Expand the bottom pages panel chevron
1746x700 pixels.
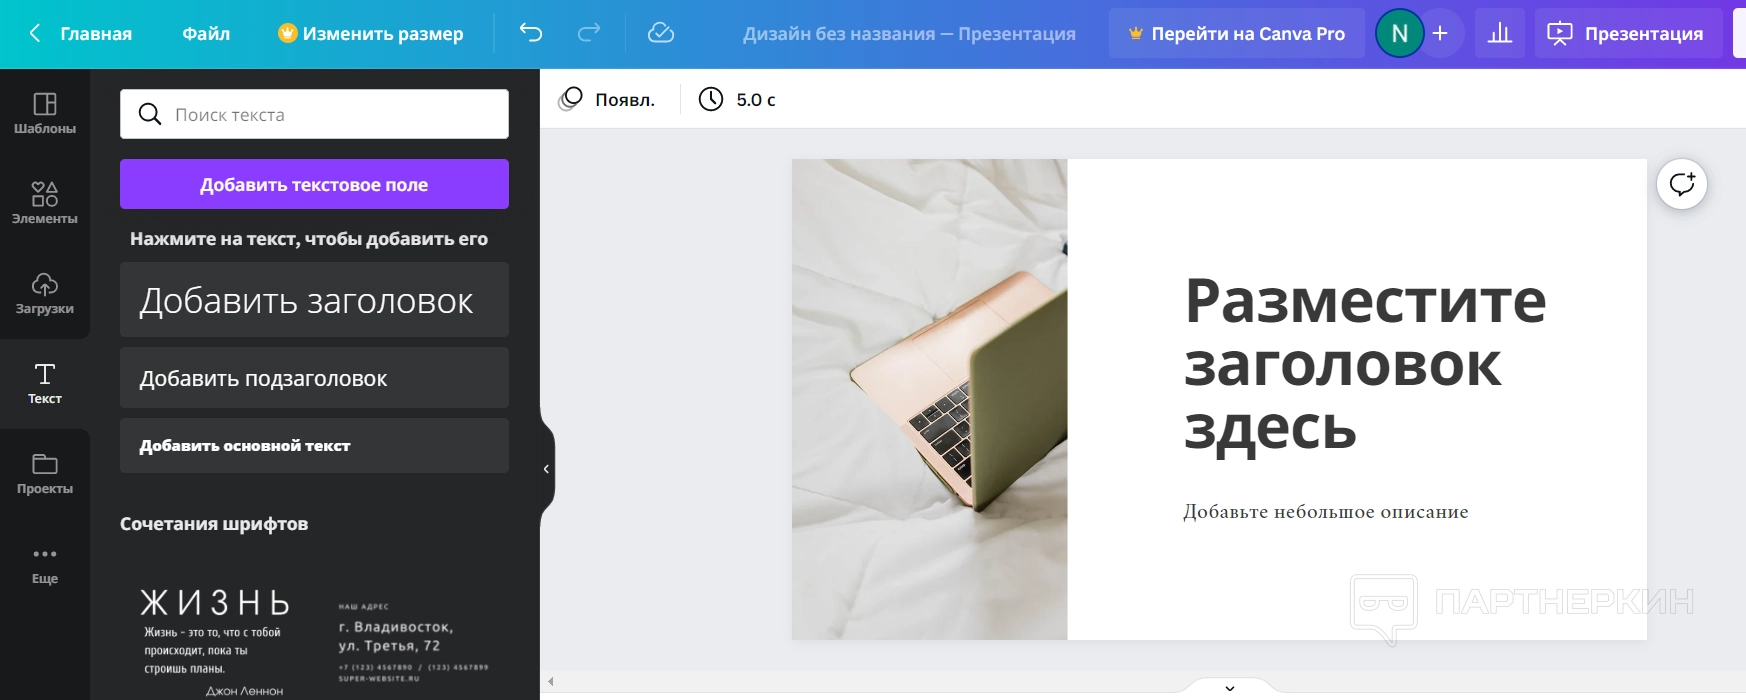click(1230, 688)
